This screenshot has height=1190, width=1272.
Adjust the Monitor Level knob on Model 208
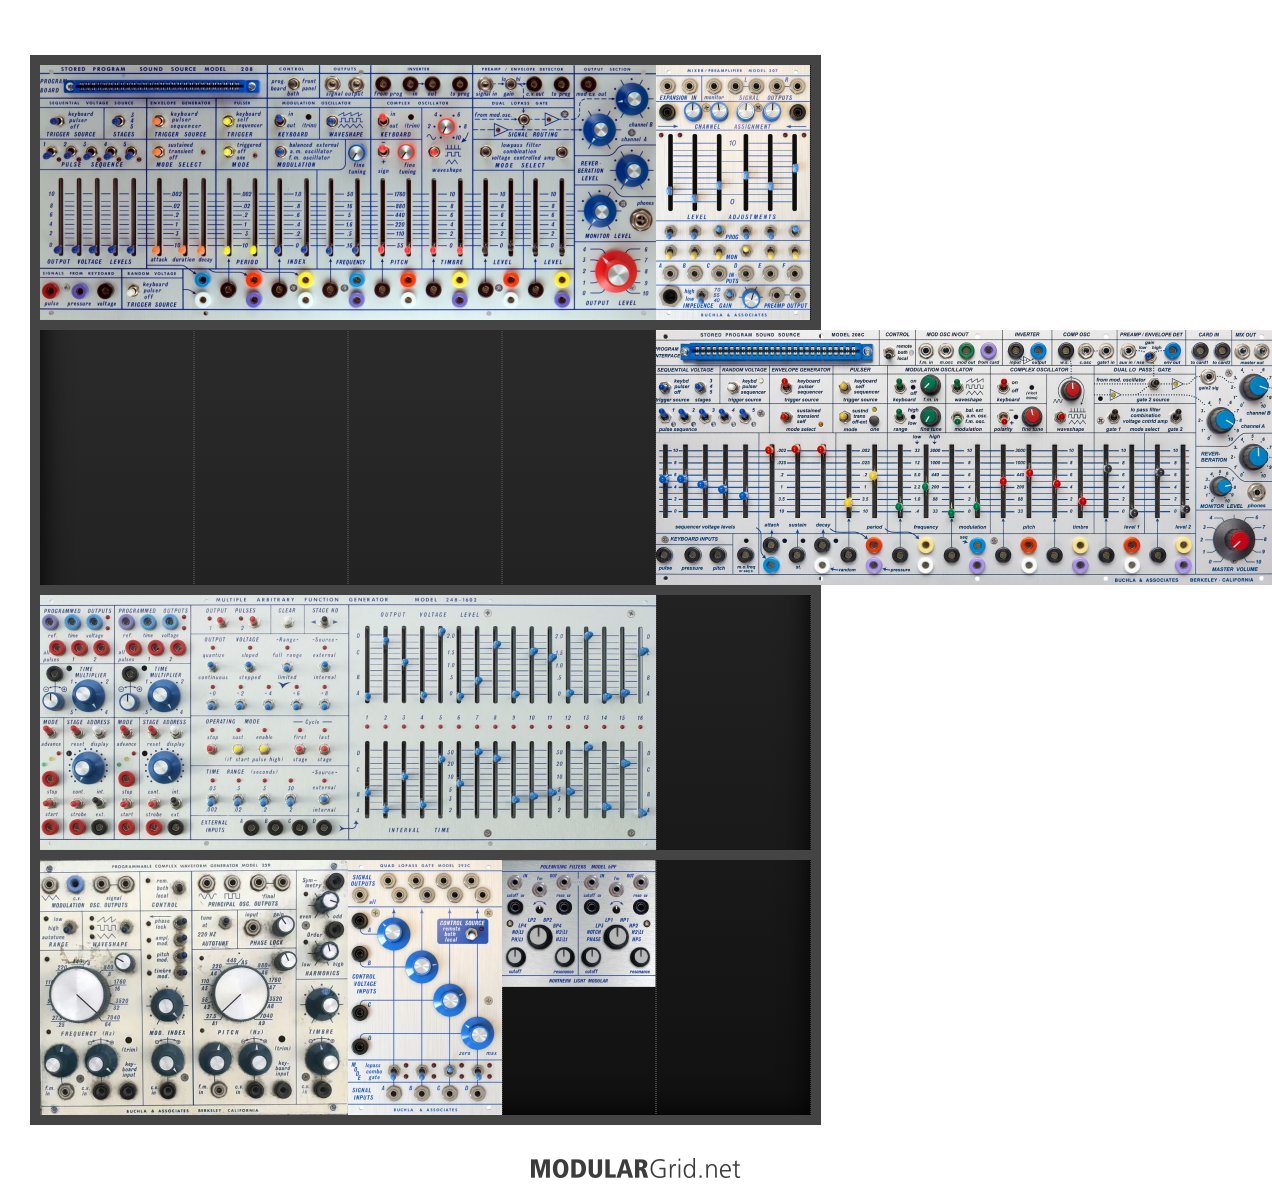click(x=598, y=210)
